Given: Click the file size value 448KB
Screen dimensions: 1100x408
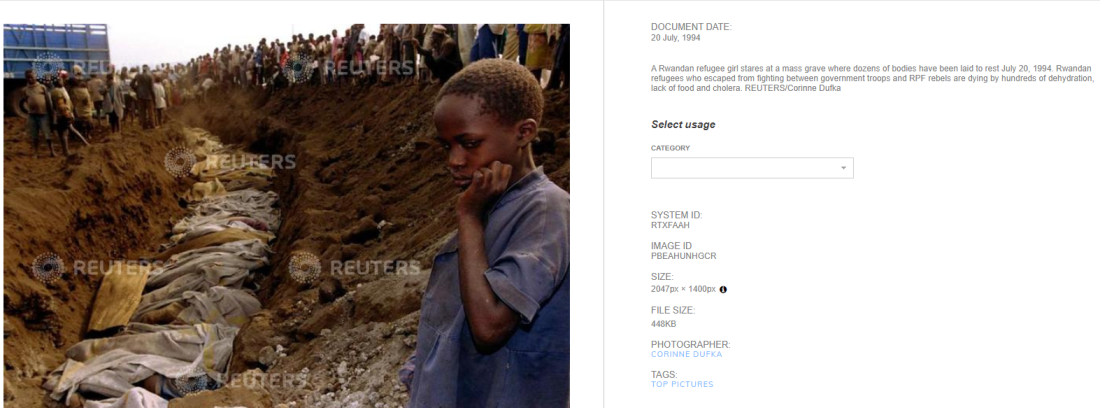Looking at the screenshot, I should 664,324.
